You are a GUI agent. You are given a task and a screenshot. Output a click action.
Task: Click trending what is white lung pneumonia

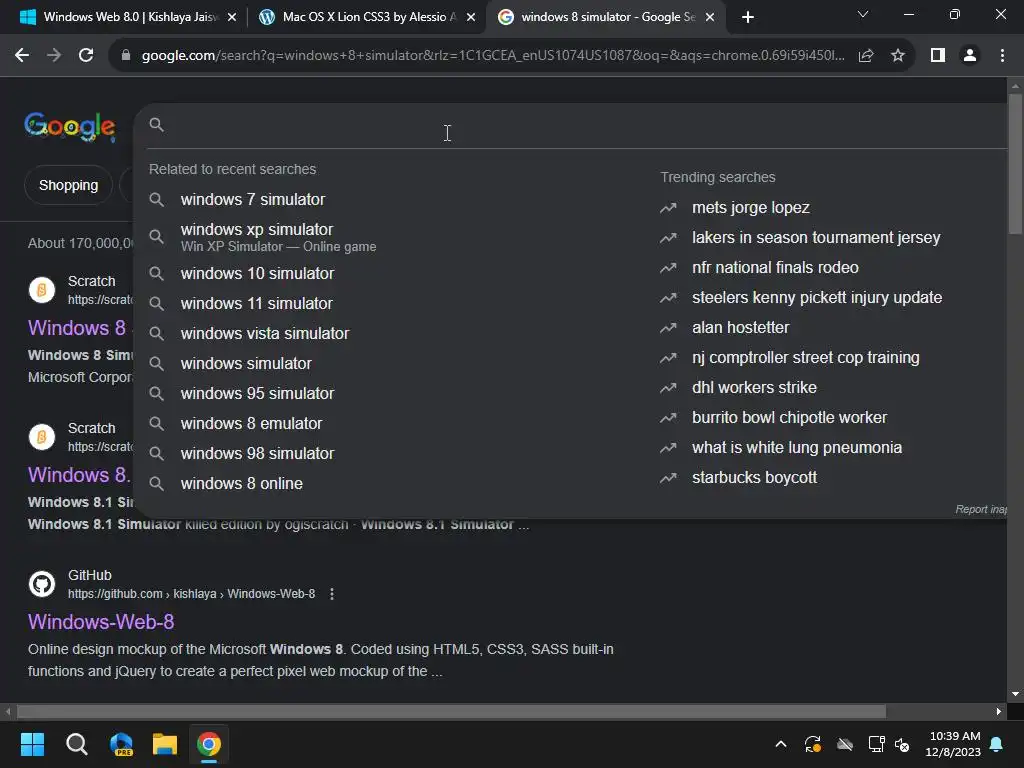click(797, 448)
